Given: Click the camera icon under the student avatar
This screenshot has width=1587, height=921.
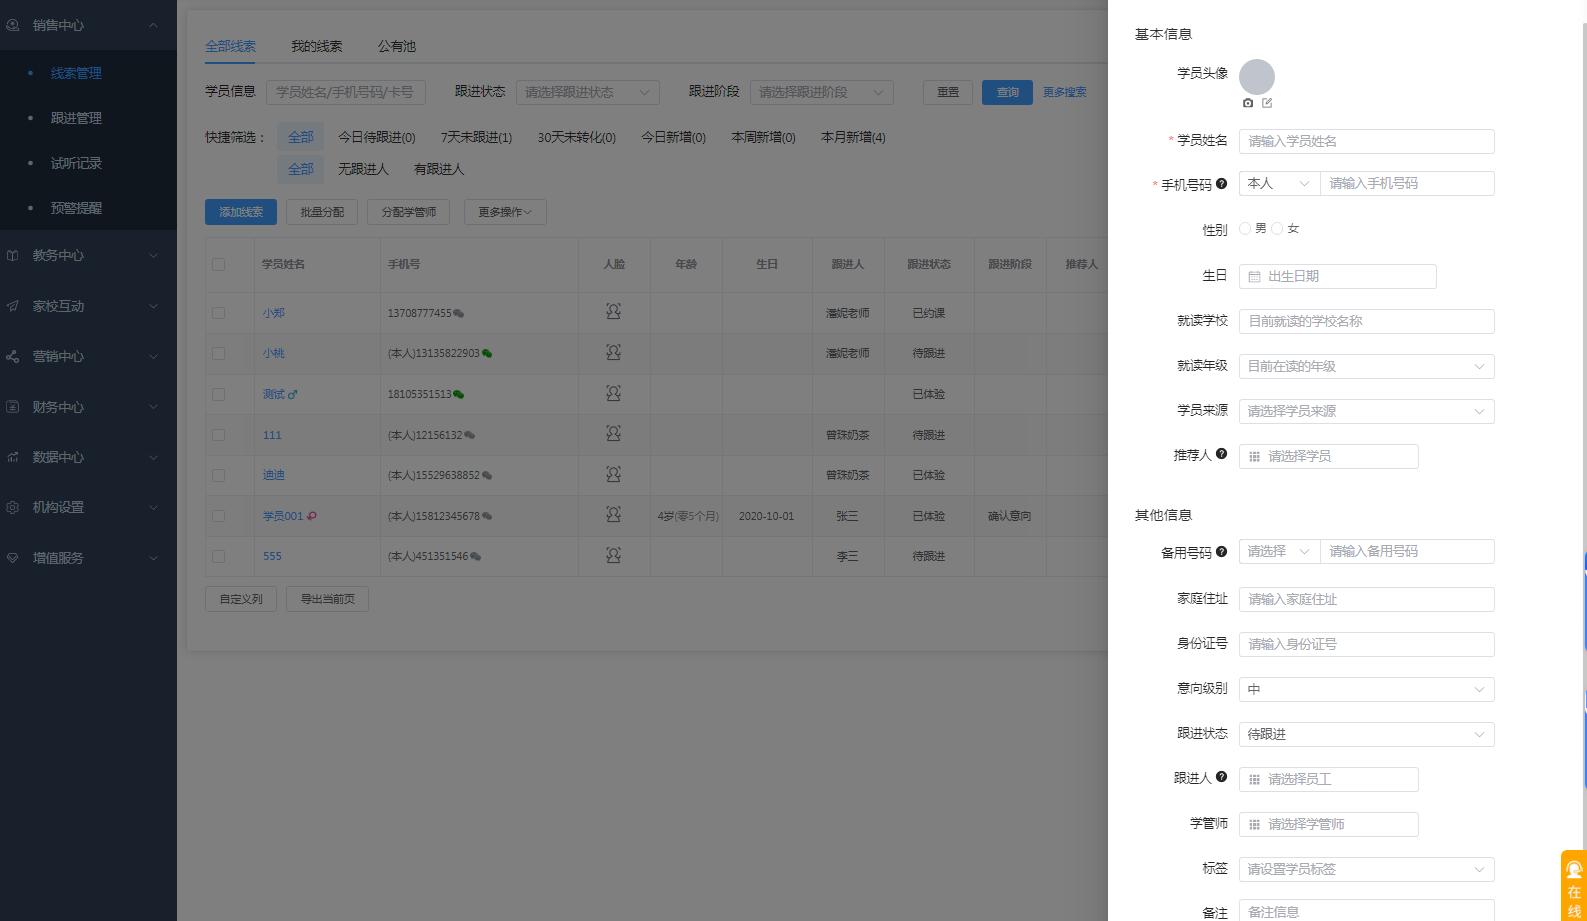Looking at the screenshot, I should tap(1248, 103).
